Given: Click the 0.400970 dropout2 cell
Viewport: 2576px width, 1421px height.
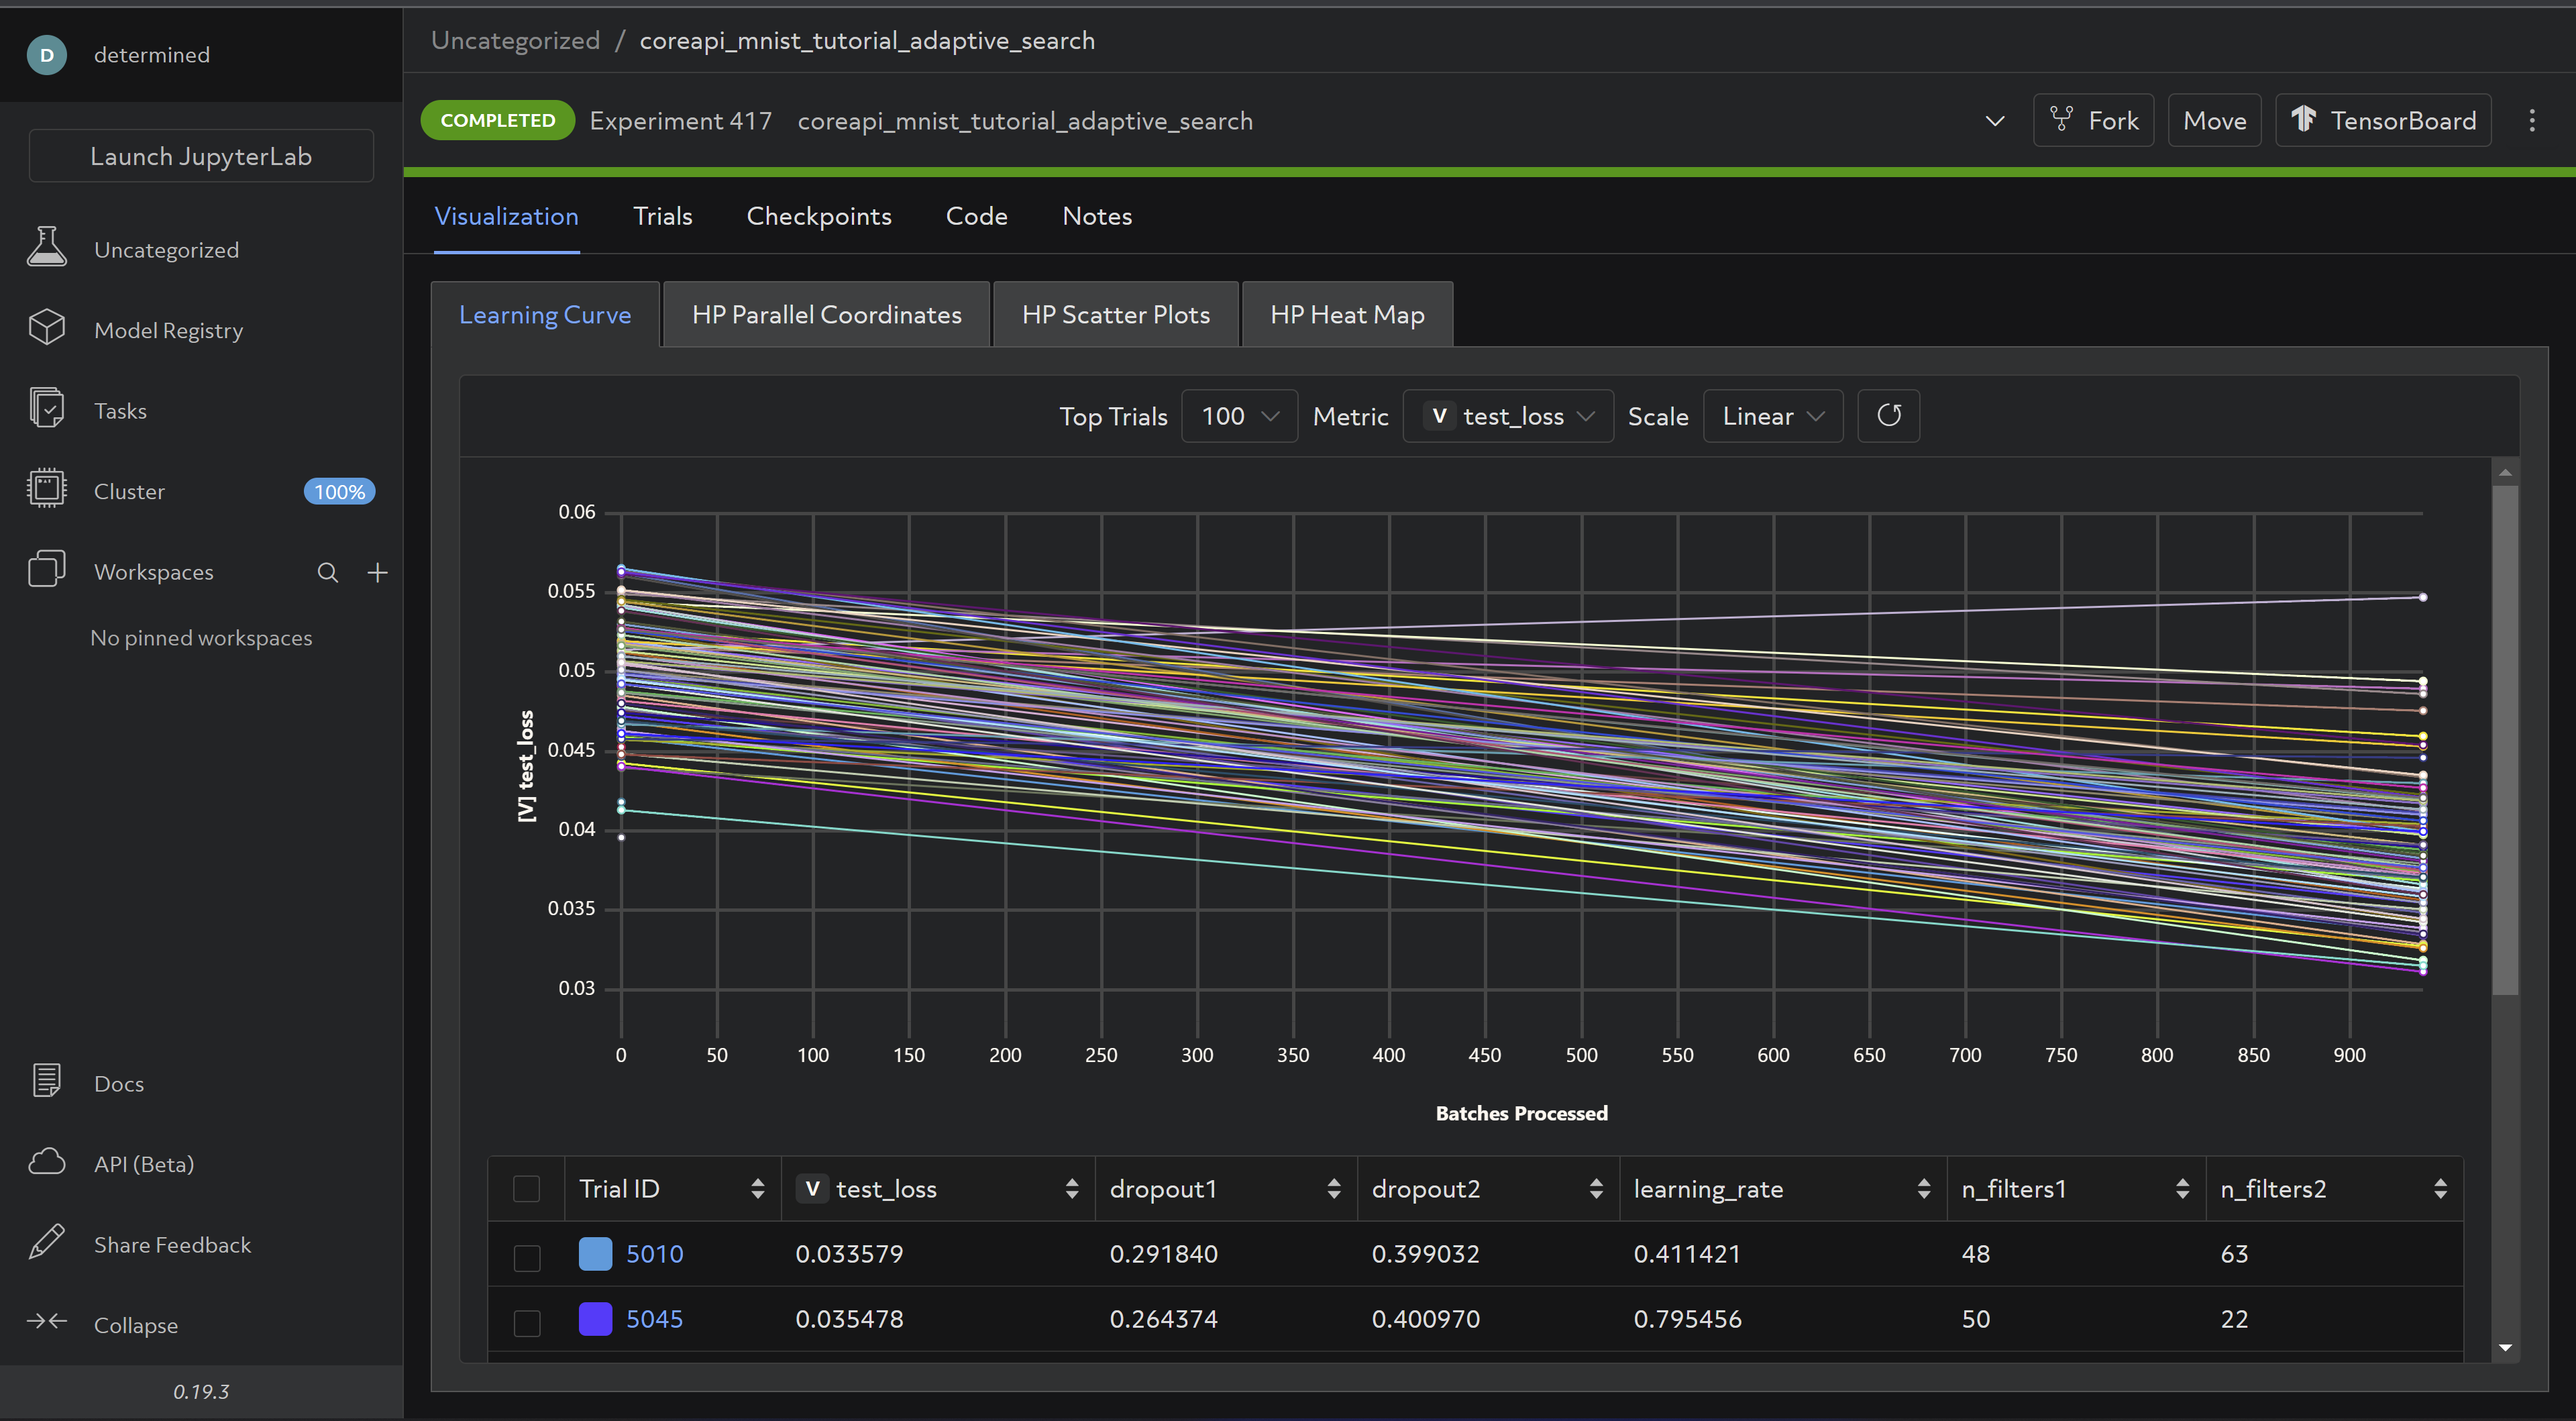Looking at the screenshot, I should [1425, 1319].
